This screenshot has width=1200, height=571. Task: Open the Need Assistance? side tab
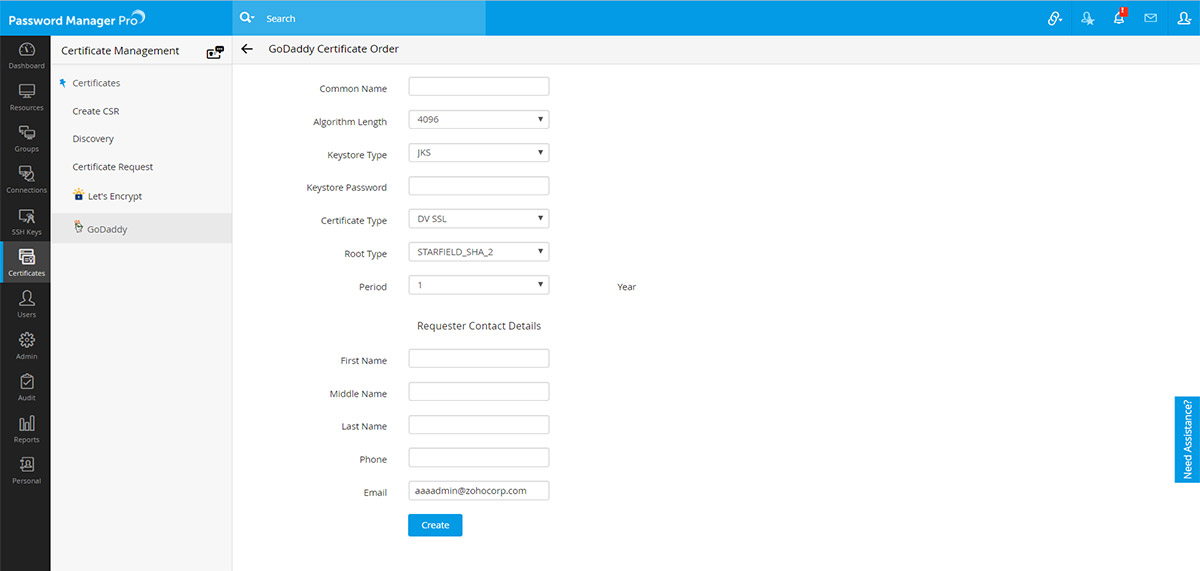click(x=1187, y=440)
